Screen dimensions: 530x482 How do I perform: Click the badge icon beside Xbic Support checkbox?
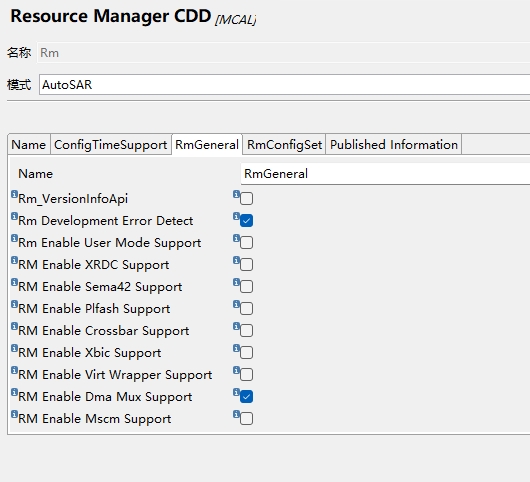click(236, 348)
